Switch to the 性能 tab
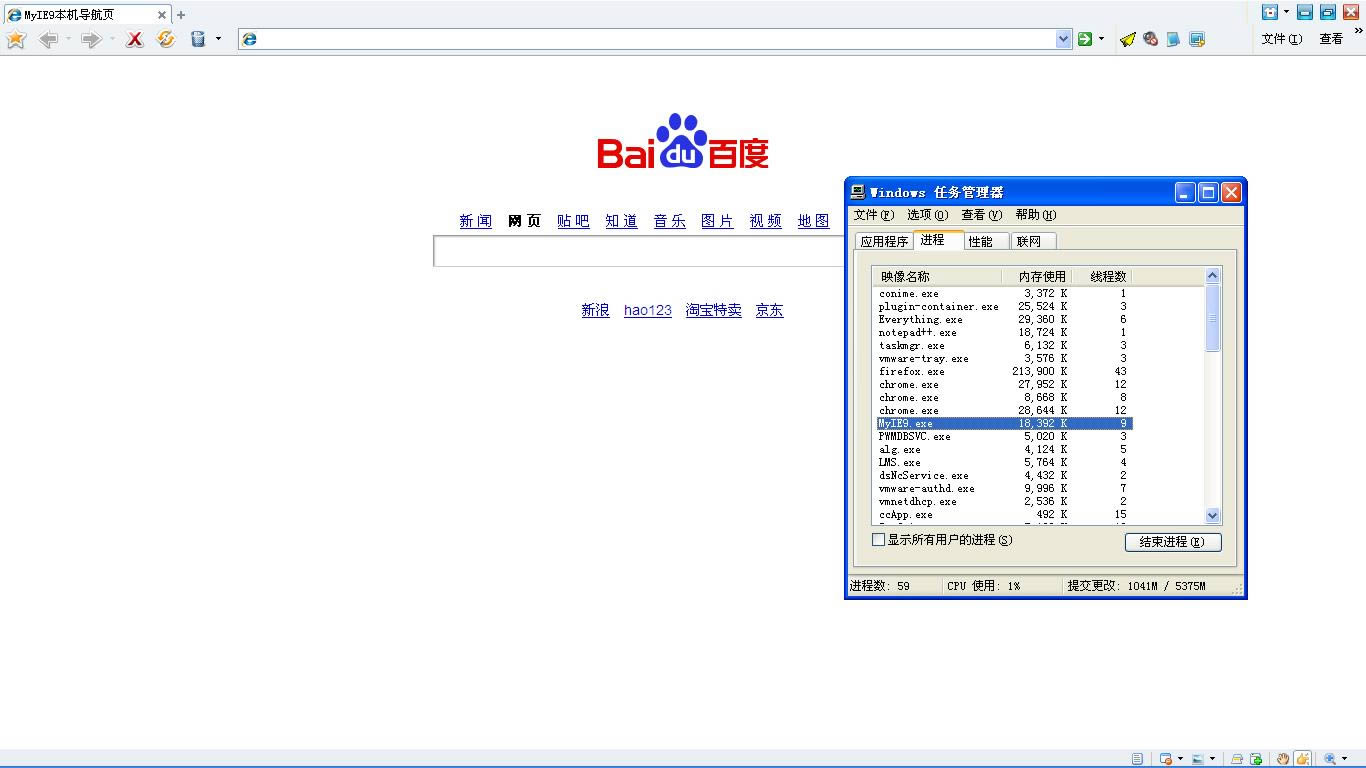Image resolution: width=1366 pixels, height=768 pixels. 980,241
